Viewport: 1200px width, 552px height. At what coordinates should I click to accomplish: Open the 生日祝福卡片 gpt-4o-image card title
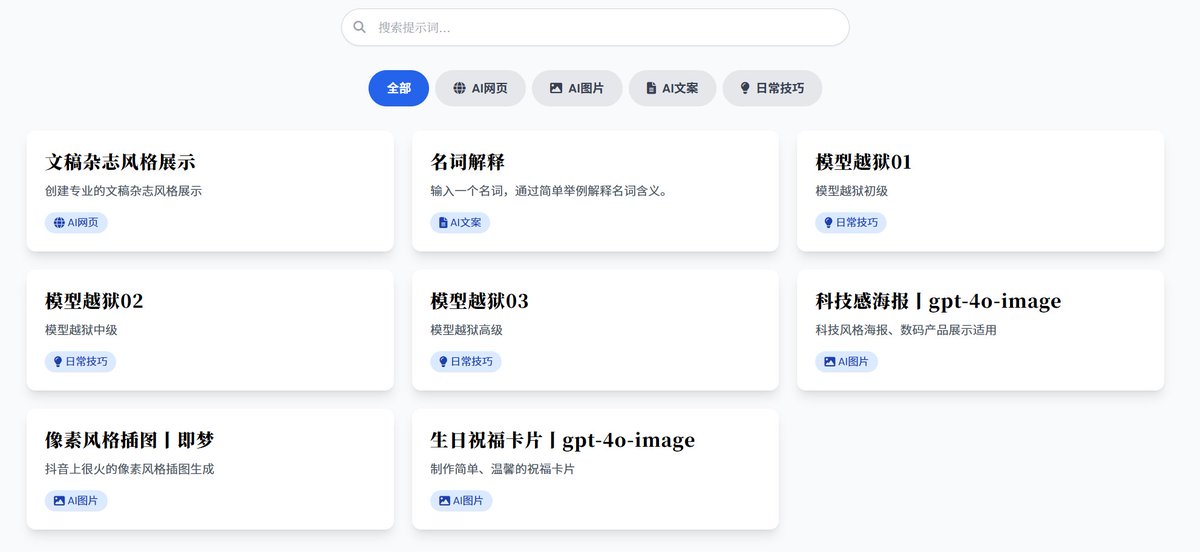click(562, 440)
